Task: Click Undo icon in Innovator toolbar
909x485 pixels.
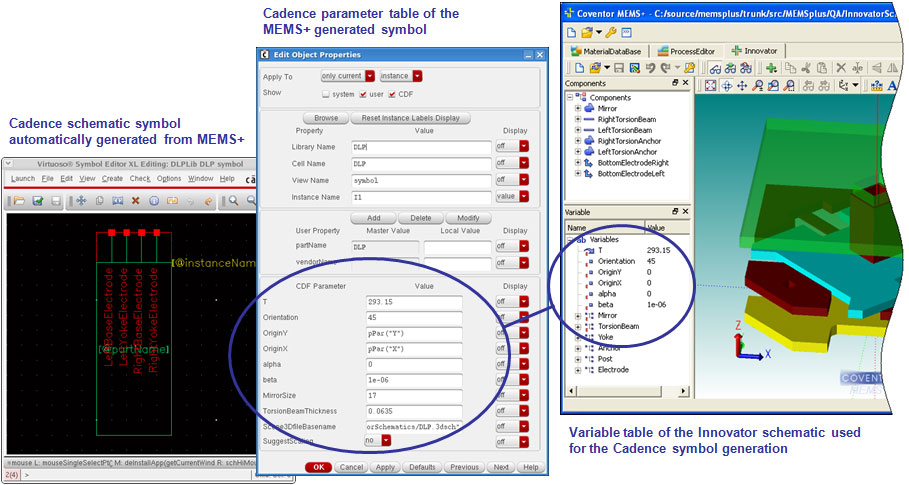Action: tap(650, 68)
